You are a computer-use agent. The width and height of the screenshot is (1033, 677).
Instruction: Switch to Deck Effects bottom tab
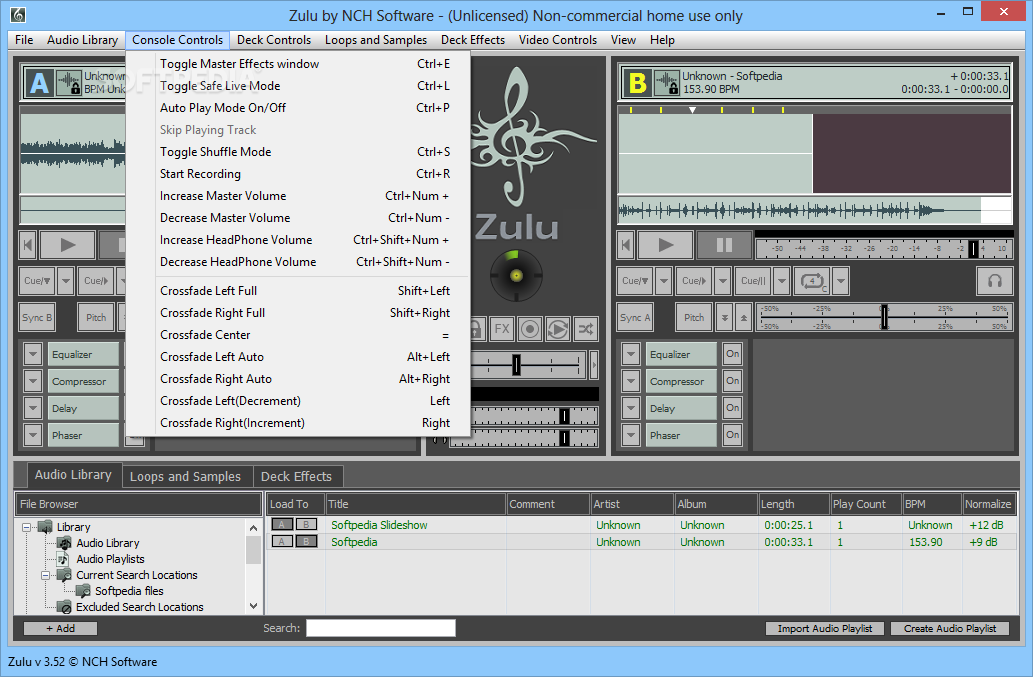click(296, 476)
